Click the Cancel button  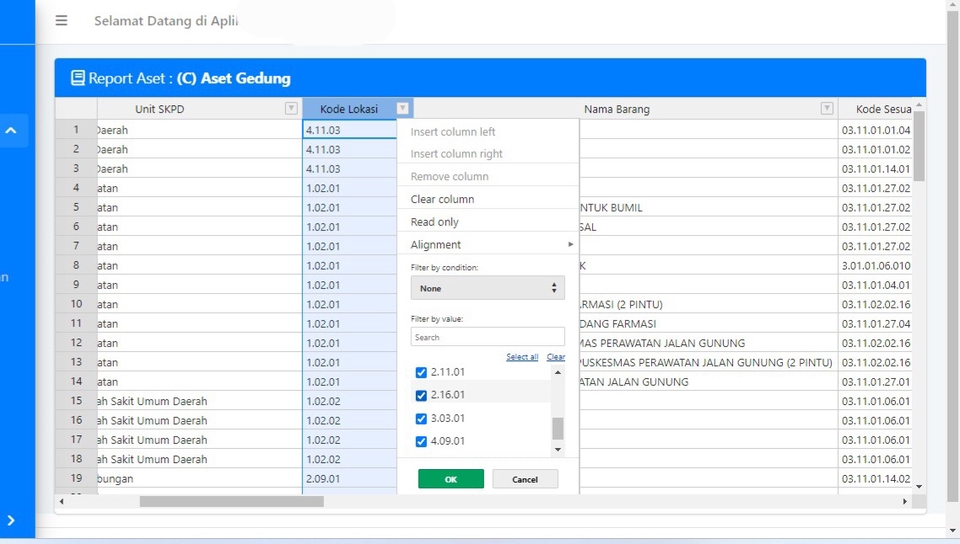[x=525, y=479]
